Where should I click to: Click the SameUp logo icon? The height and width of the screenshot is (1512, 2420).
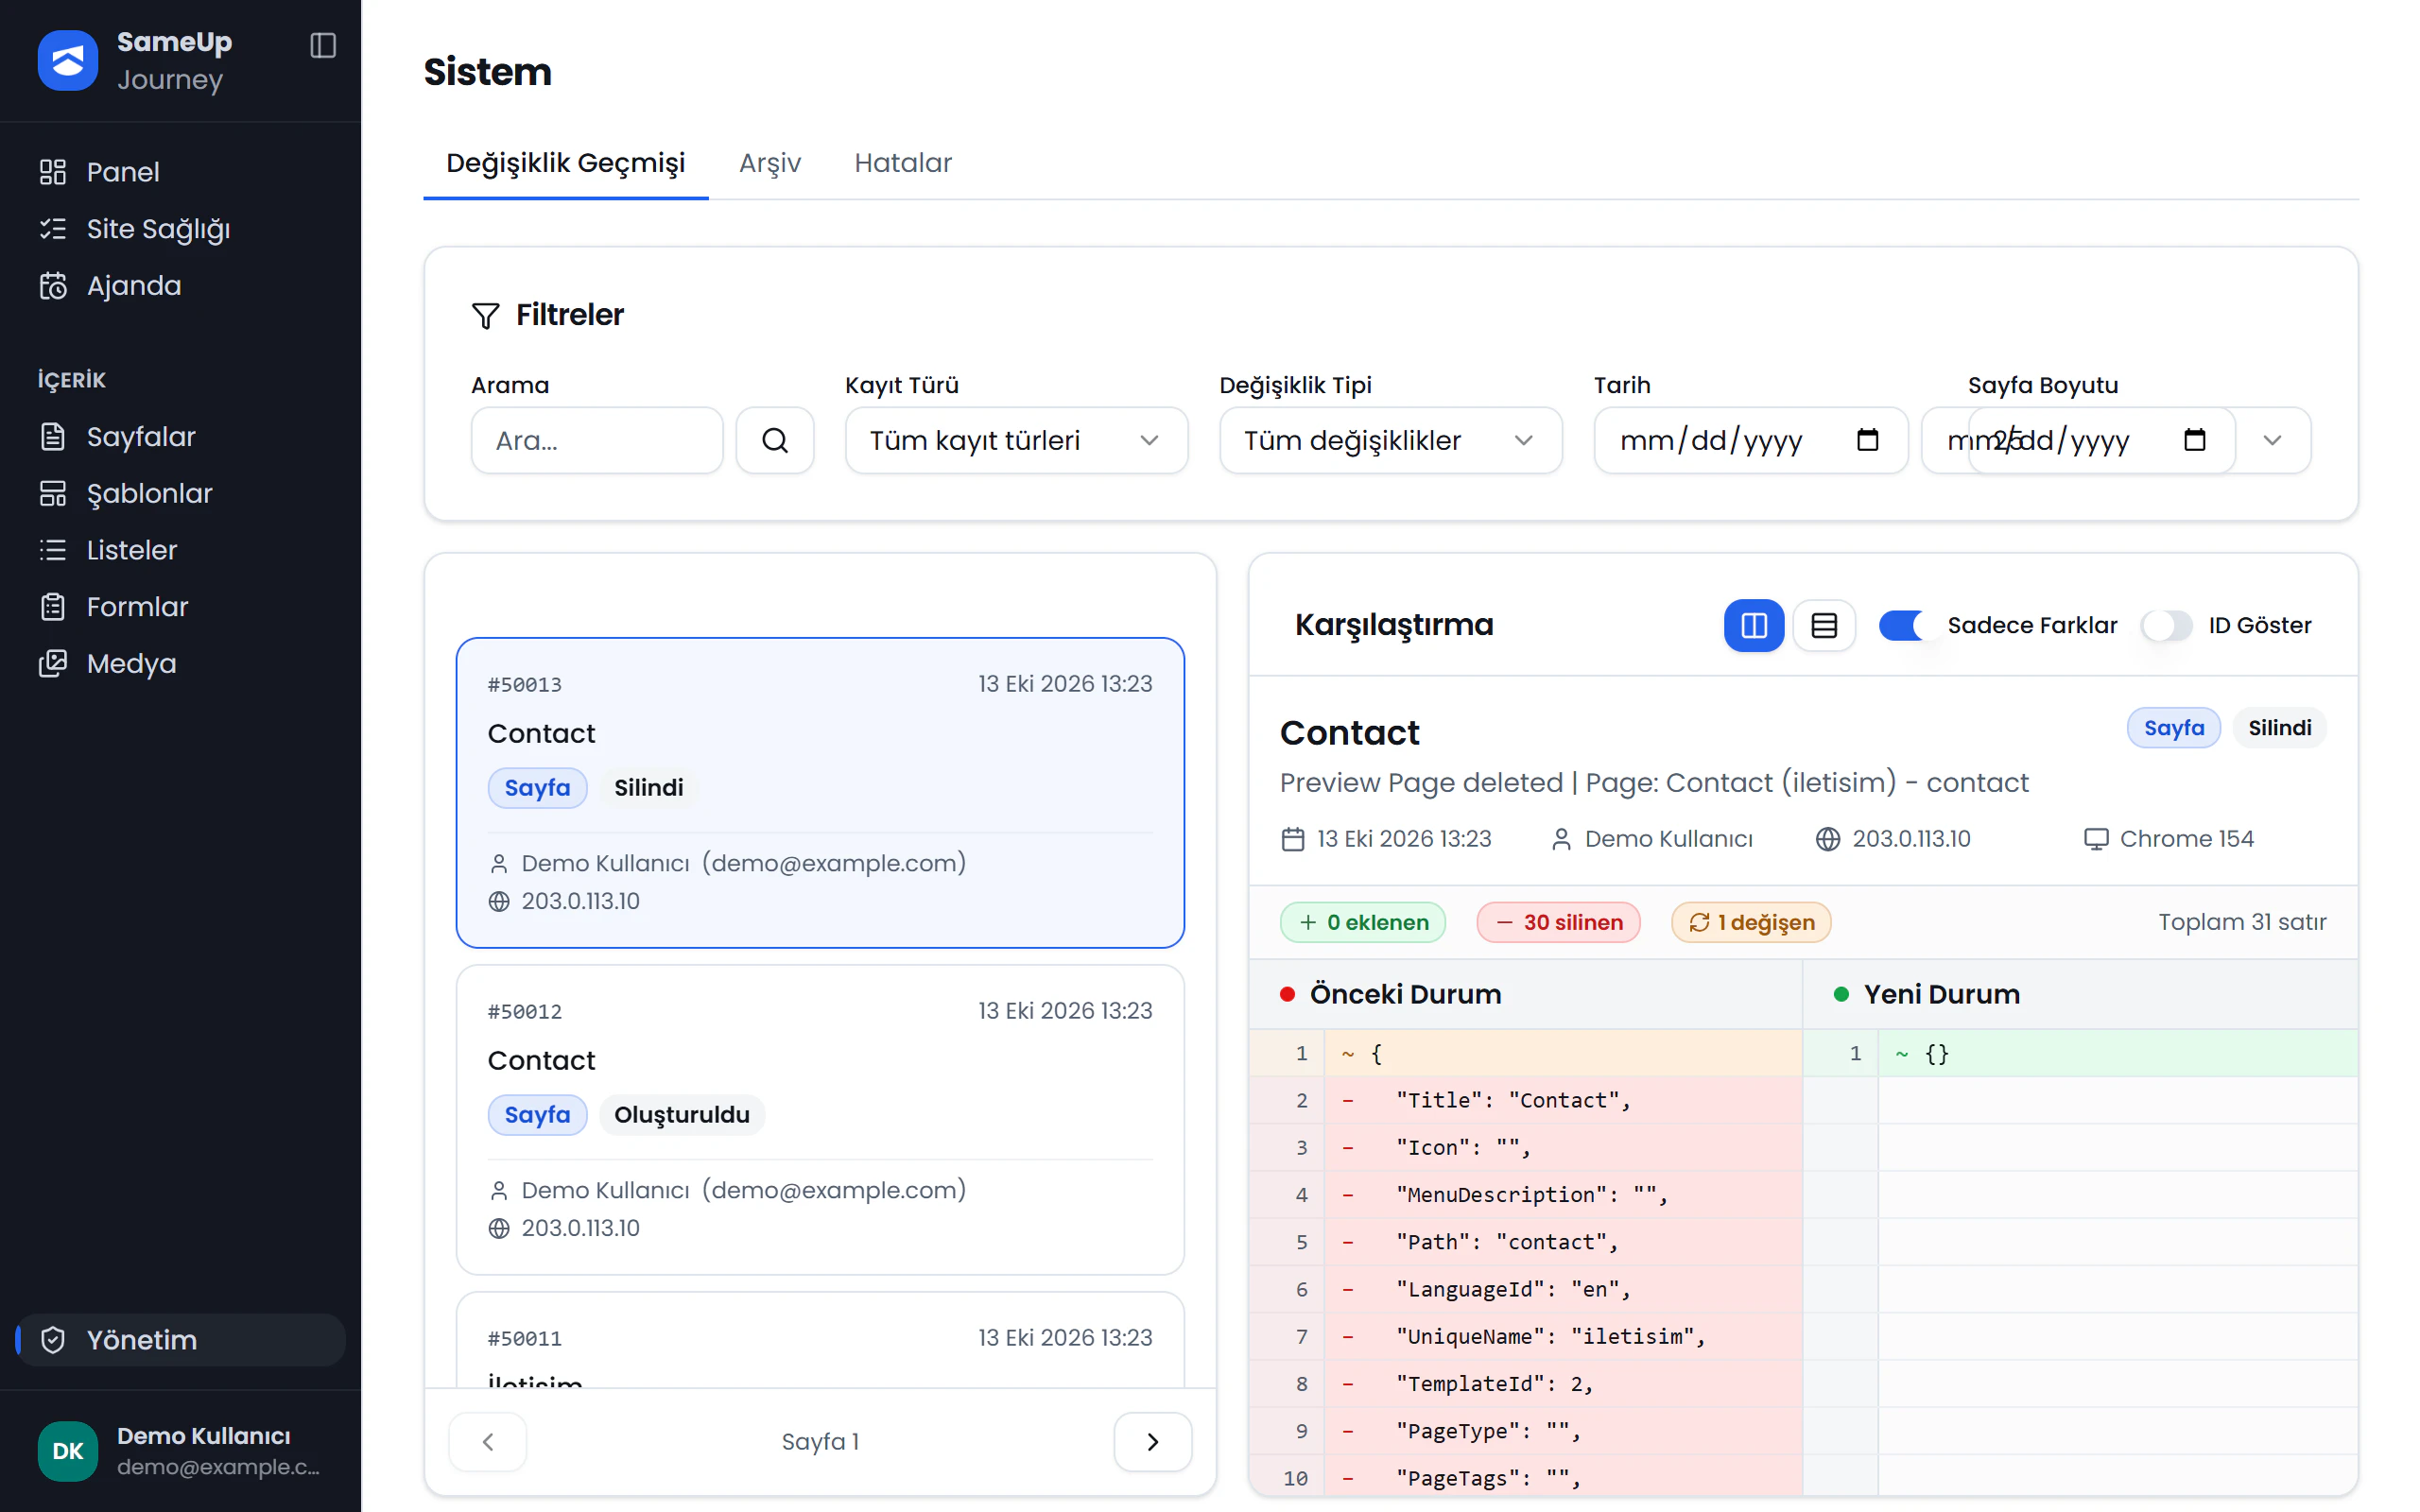pyautogui.click(x=67, y=60)
